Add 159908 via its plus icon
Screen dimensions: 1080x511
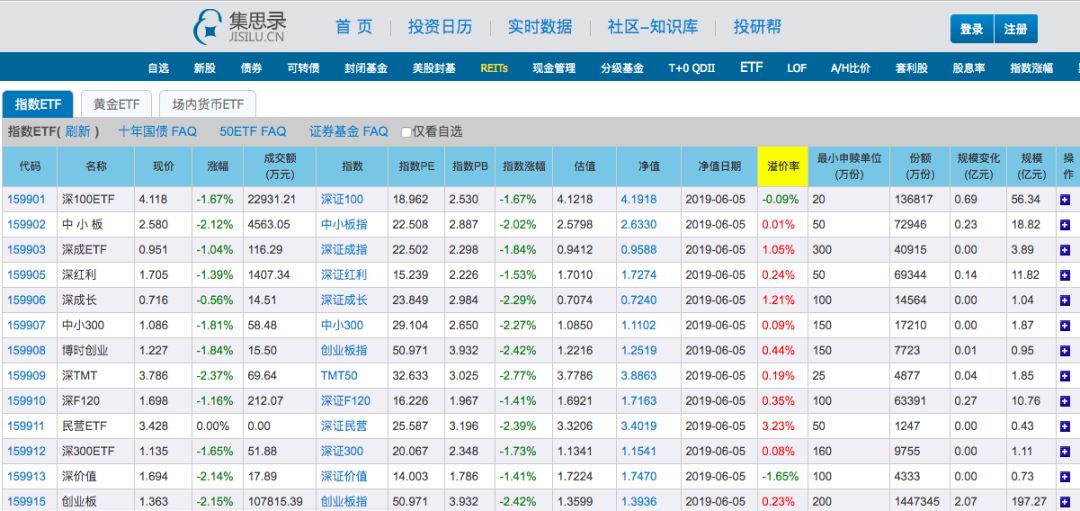pyautogui.click(x=1065, y=351)
